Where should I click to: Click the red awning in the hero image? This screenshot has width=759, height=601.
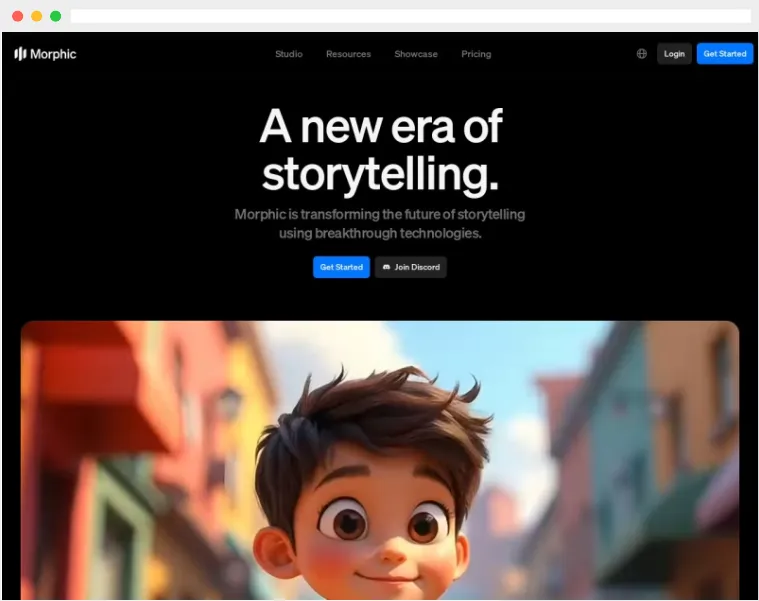97,387
